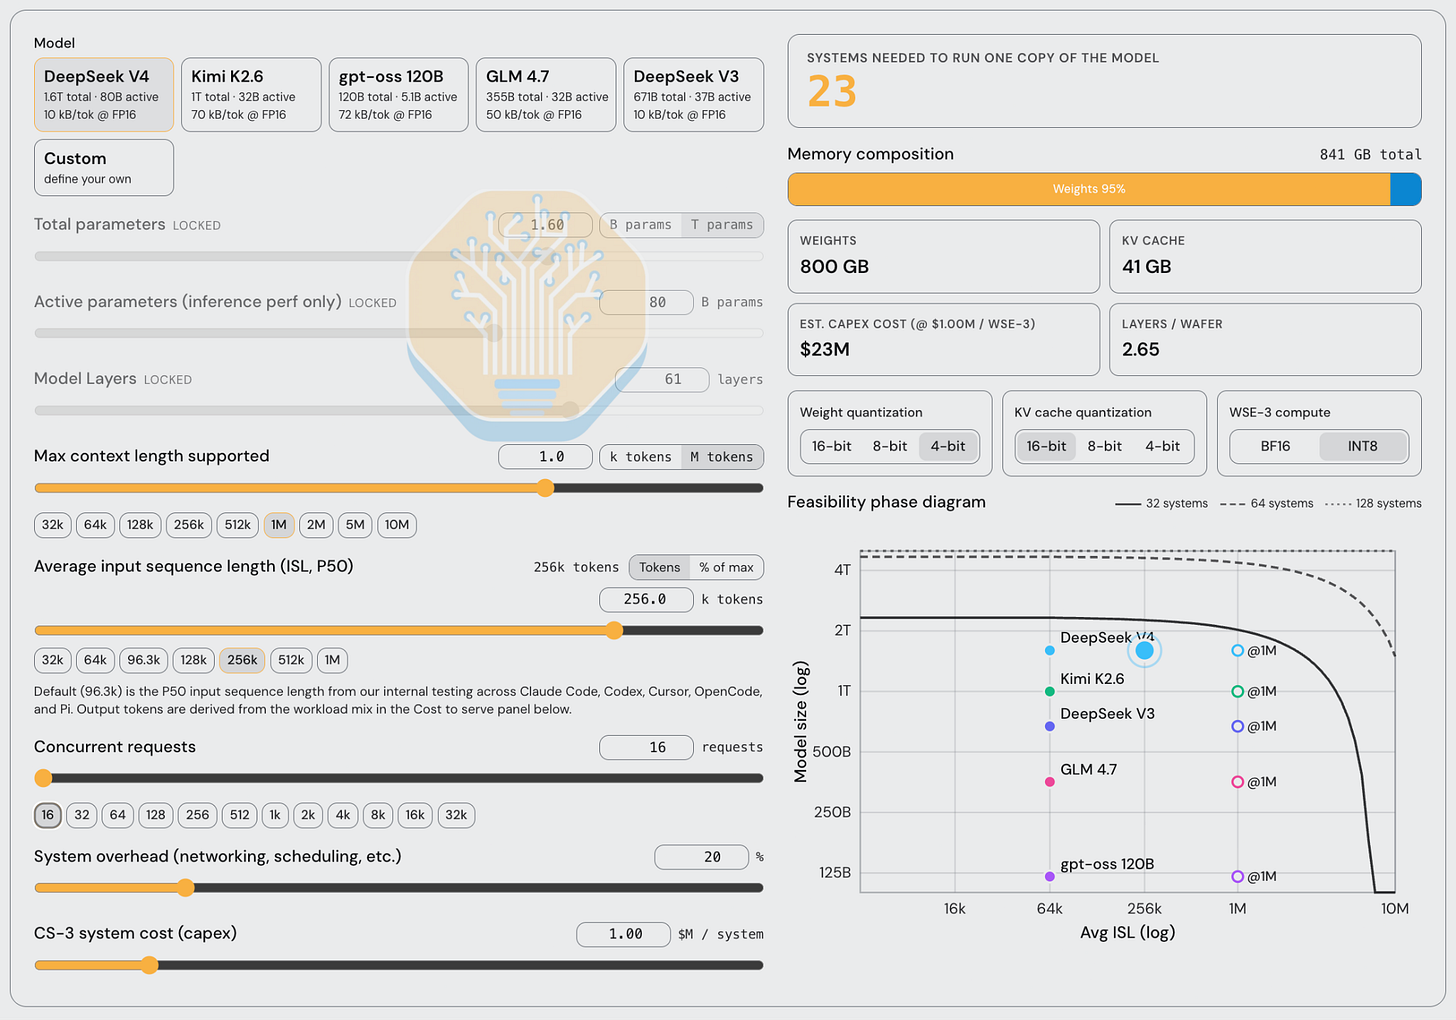Click the gpt-oss 120B purple chart dot
This screenshot has height=1020, width=1456.
tap(1049, 877)
